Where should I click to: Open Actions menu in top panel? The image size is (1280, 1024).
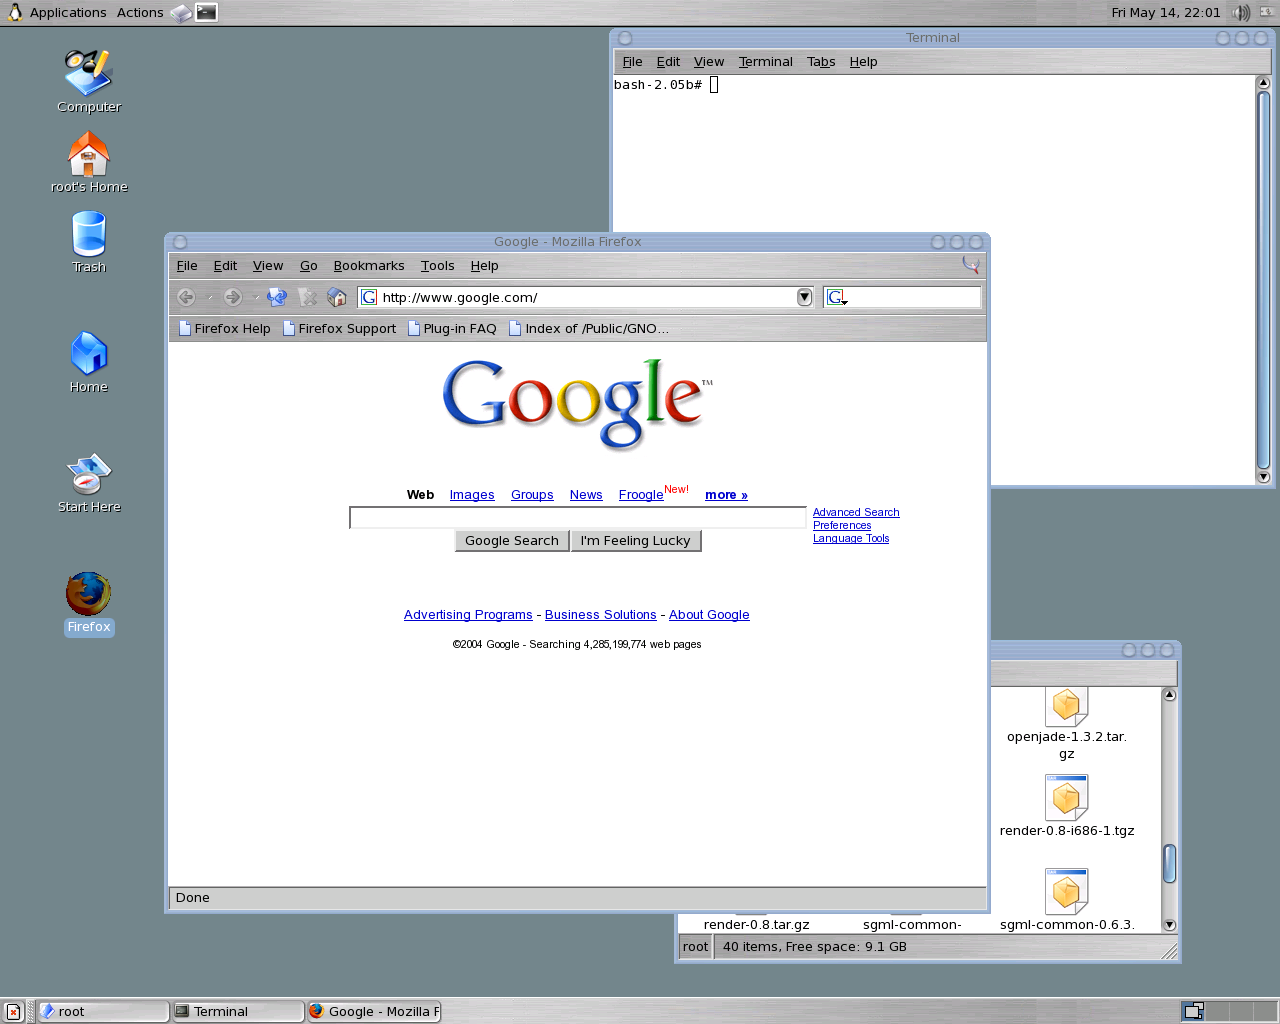coord(140,13)
